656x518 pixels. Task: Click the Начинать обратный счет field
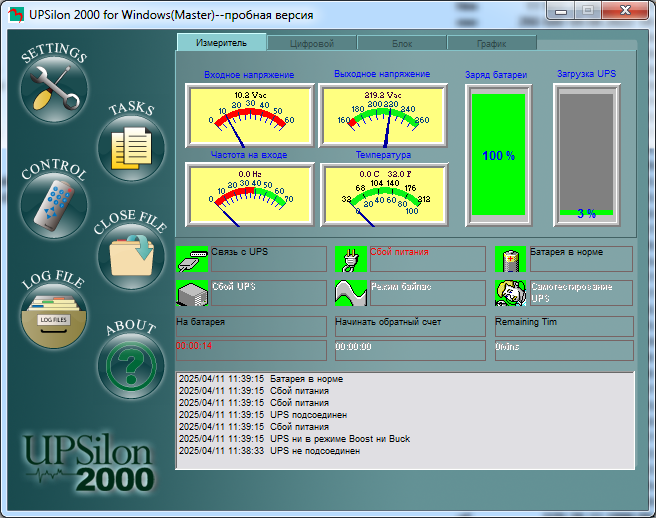410,326
